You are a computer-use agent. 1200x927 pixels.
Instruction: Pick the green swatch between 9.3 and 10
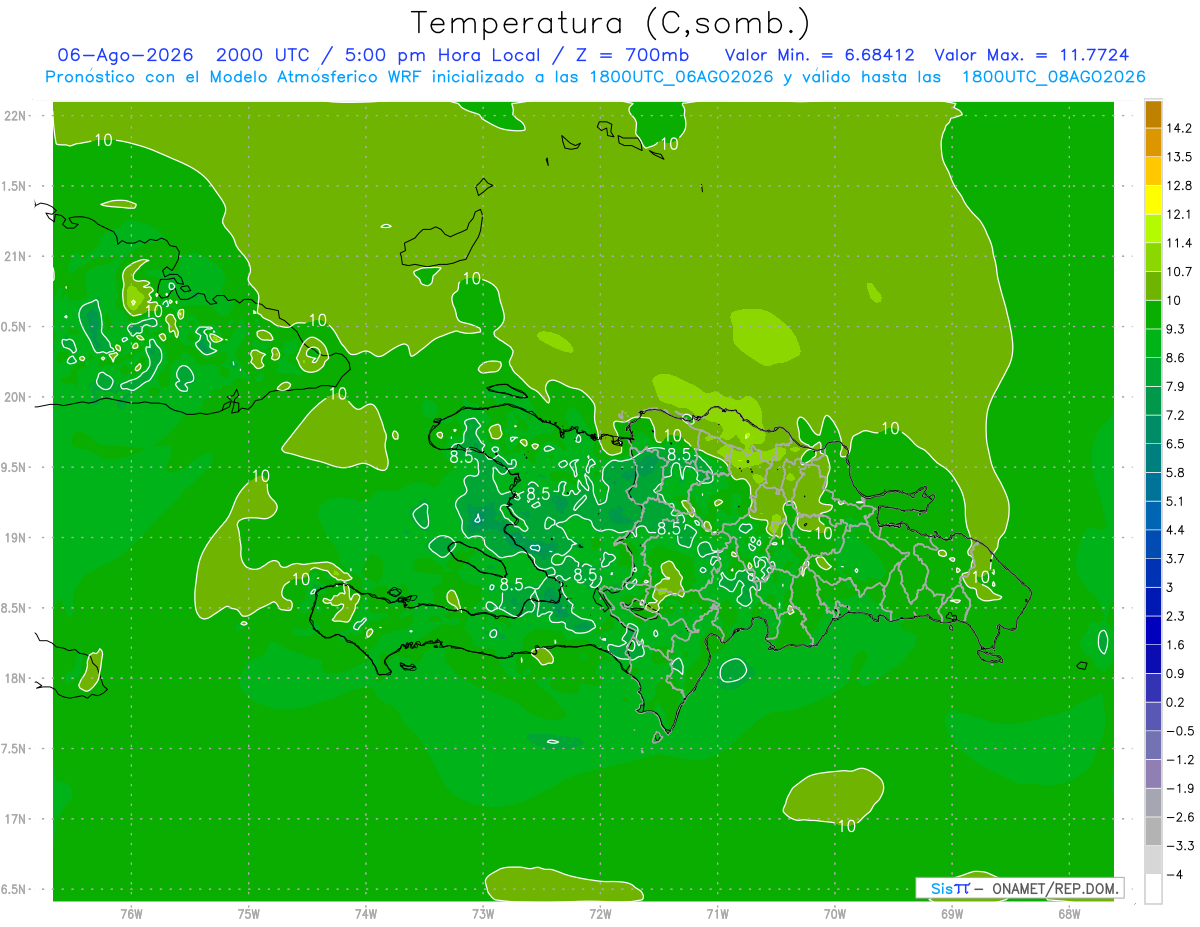(x=1153, y=315)
